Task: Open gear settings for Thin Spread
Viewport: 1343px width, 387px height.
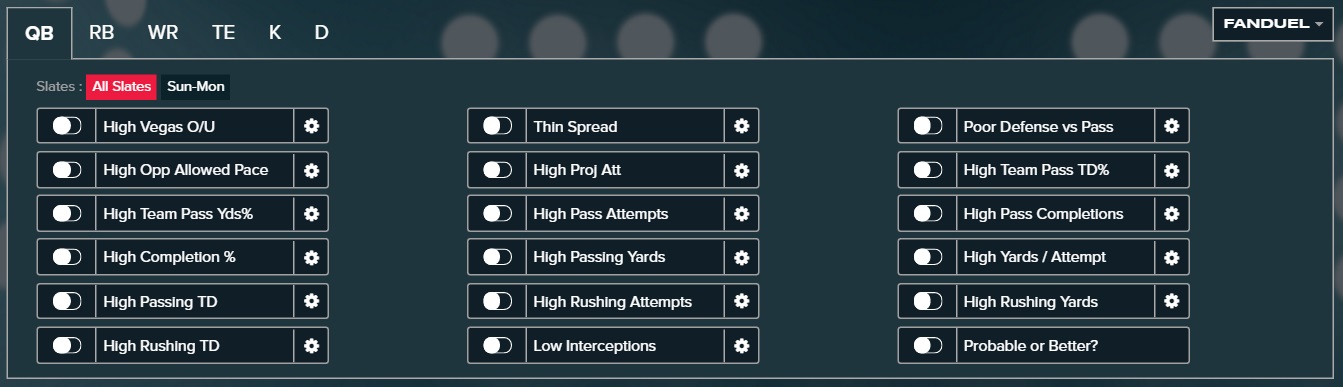Action: (741, 126)
